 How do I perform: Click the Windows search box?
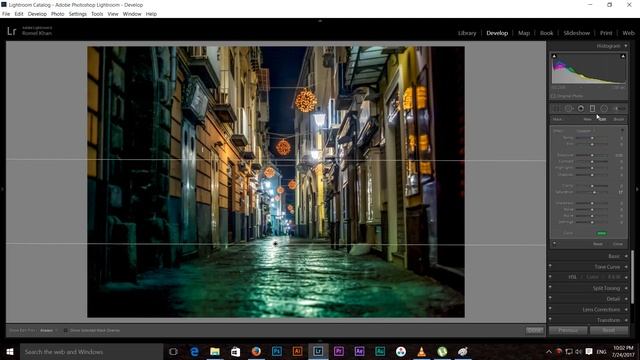pos(91,351)
